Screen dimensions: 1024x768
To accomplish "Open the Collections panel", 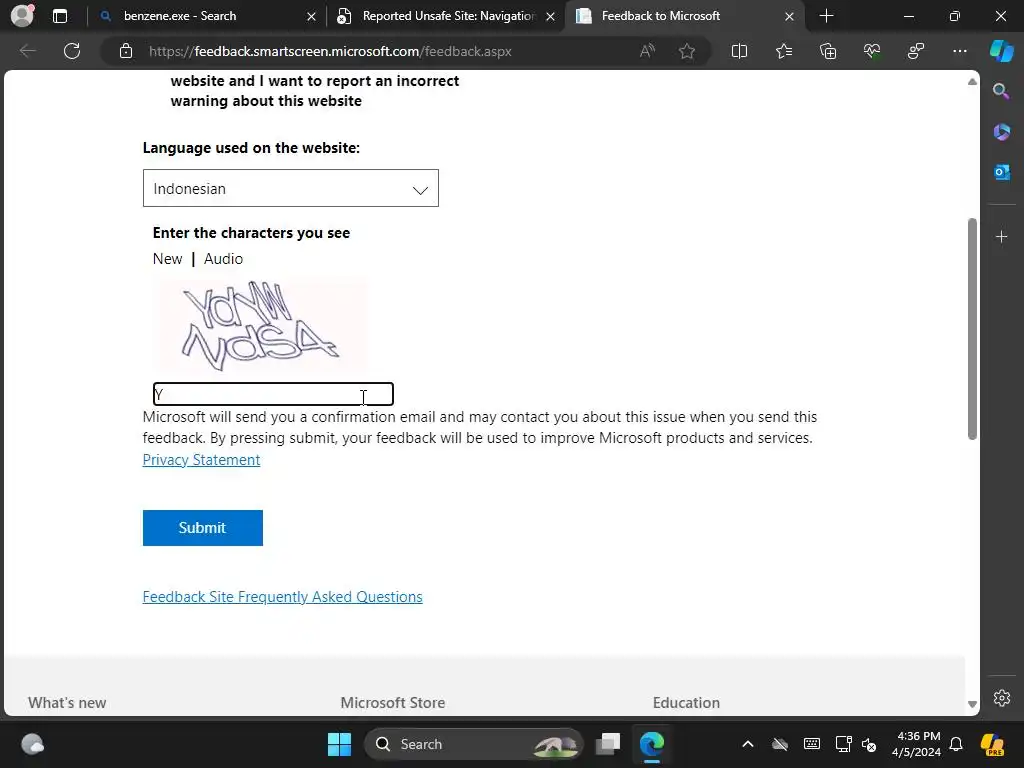I will click(x=828, y=51).
